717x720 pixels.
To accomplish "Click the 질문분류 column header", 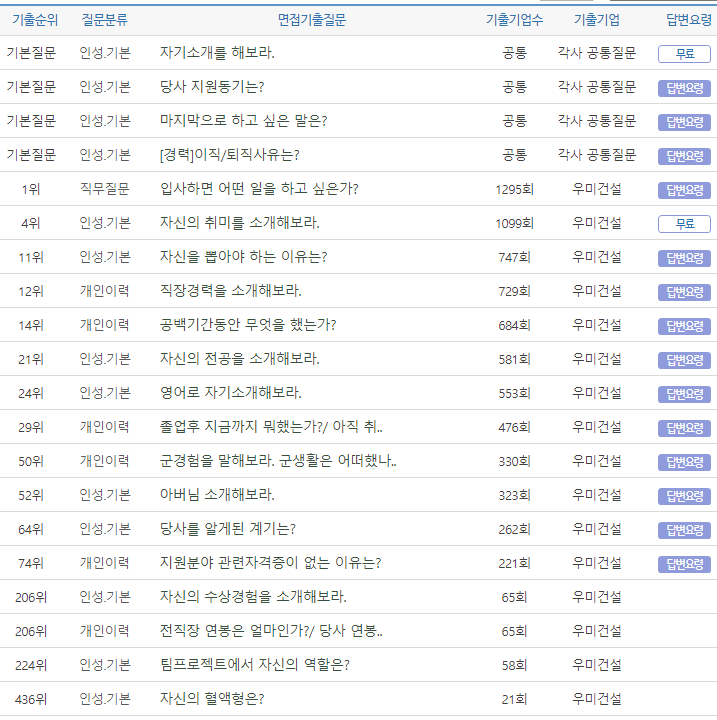I will (x=104, y=20).
